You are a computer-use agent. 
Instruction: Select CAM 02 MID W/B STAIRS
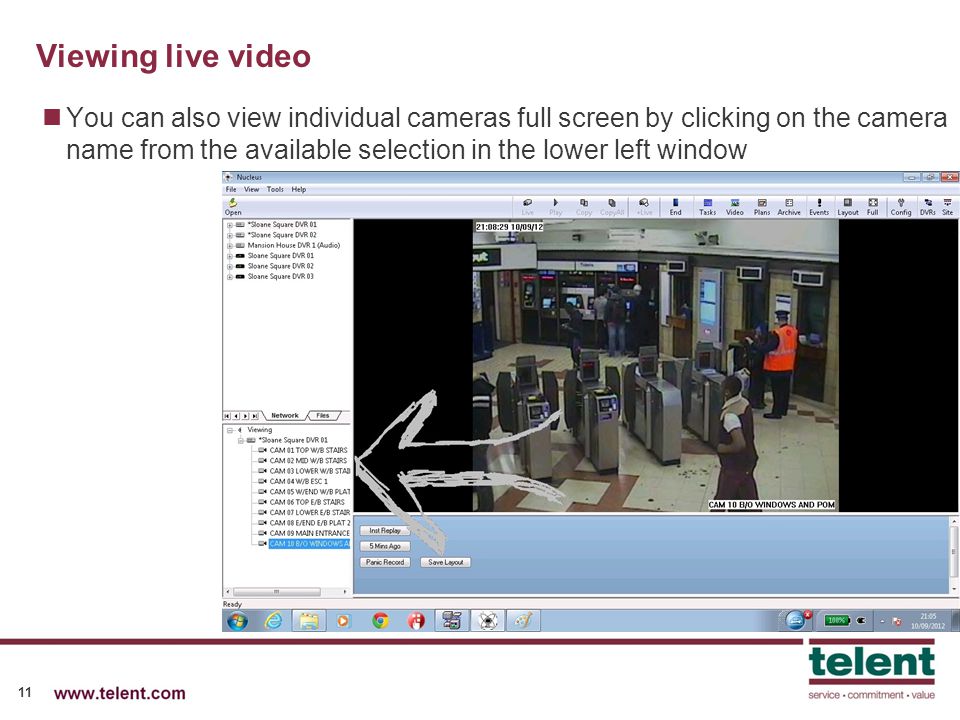pos(308,460)
